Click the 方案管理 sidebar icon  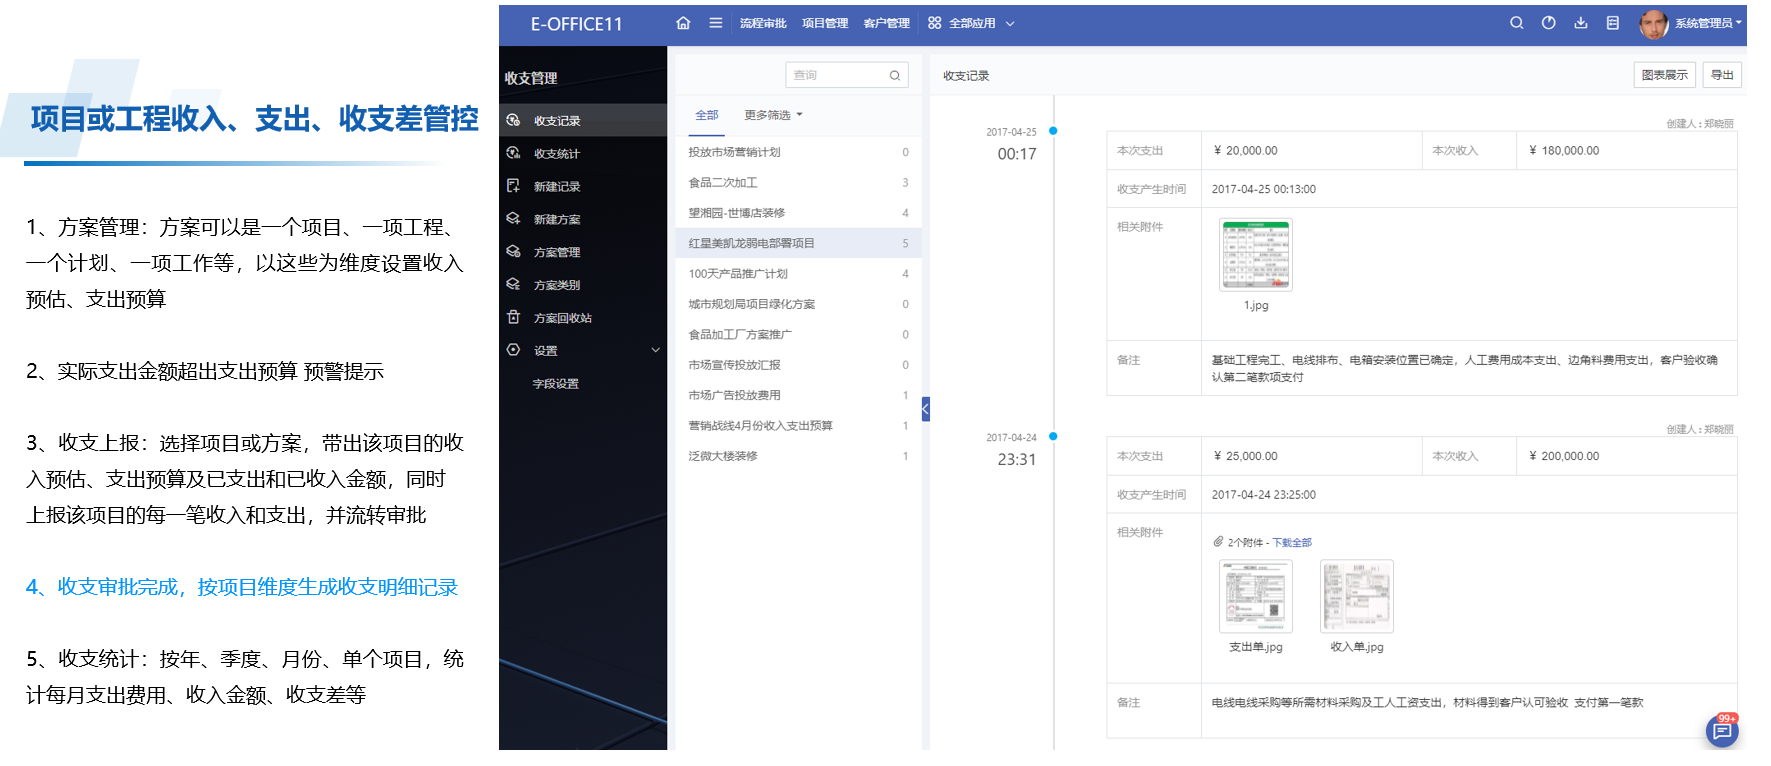(x=513, y=252)
